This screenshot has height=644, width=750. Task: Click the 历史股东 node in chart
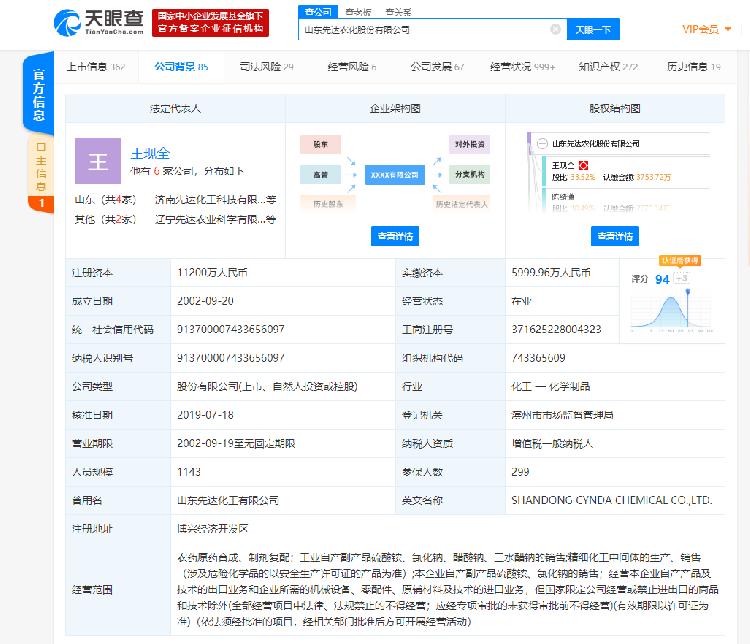(328, 204)
